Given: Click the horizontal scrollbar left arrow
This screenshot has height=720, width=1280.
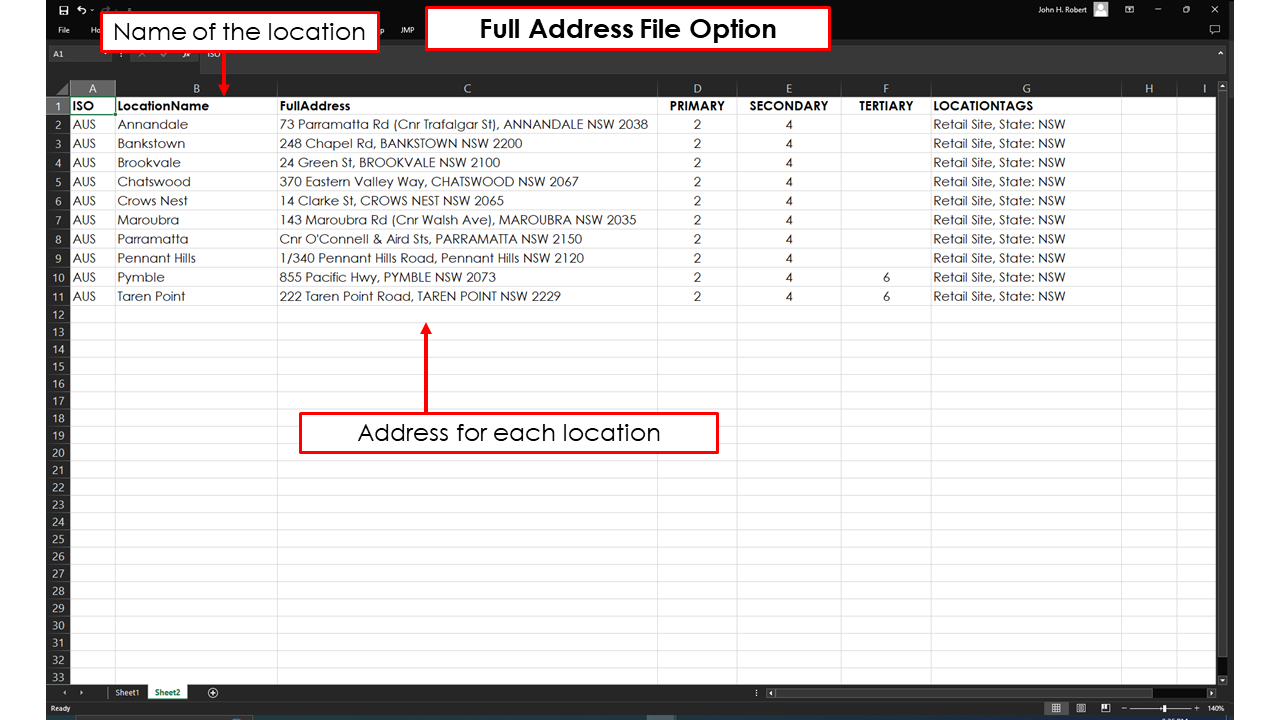Looking at the screenshot, I should click(x=771, y=693).
